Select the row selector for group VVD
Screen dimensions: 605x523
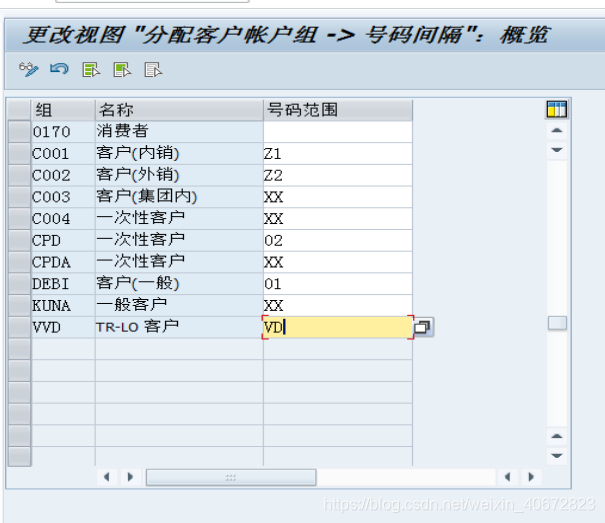pos(19,327)
